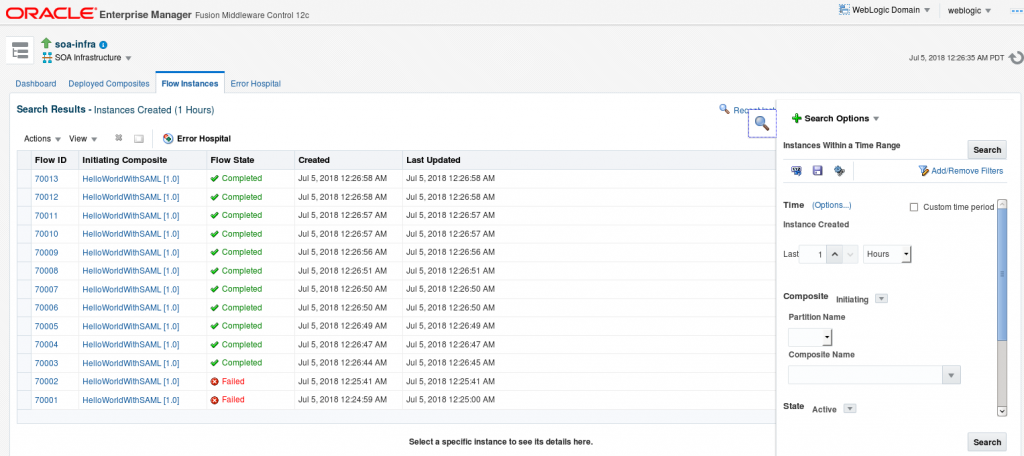Click Completed checkmark for flow 70008
The image size is (1024, 456).
pyautogui.click(x=214, y=270)
